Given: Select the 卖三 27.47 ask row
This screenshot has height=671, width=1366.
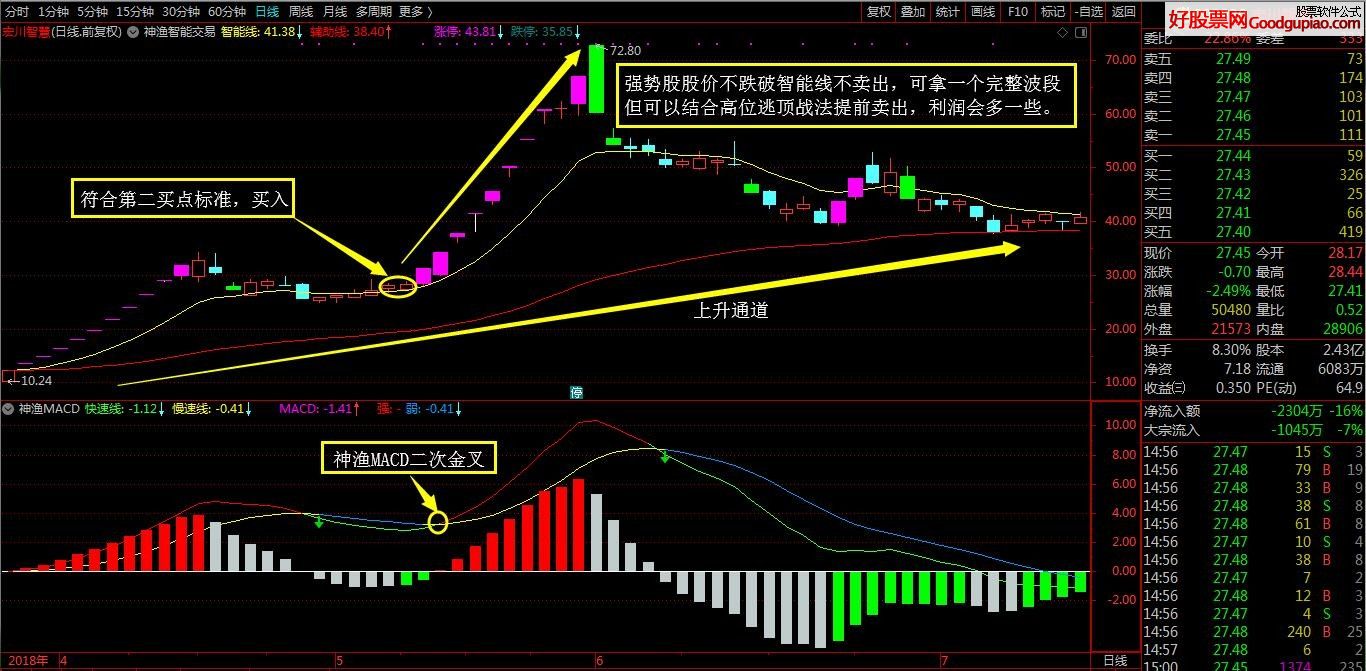Looking at the screenshot, I should (1253, 97).
